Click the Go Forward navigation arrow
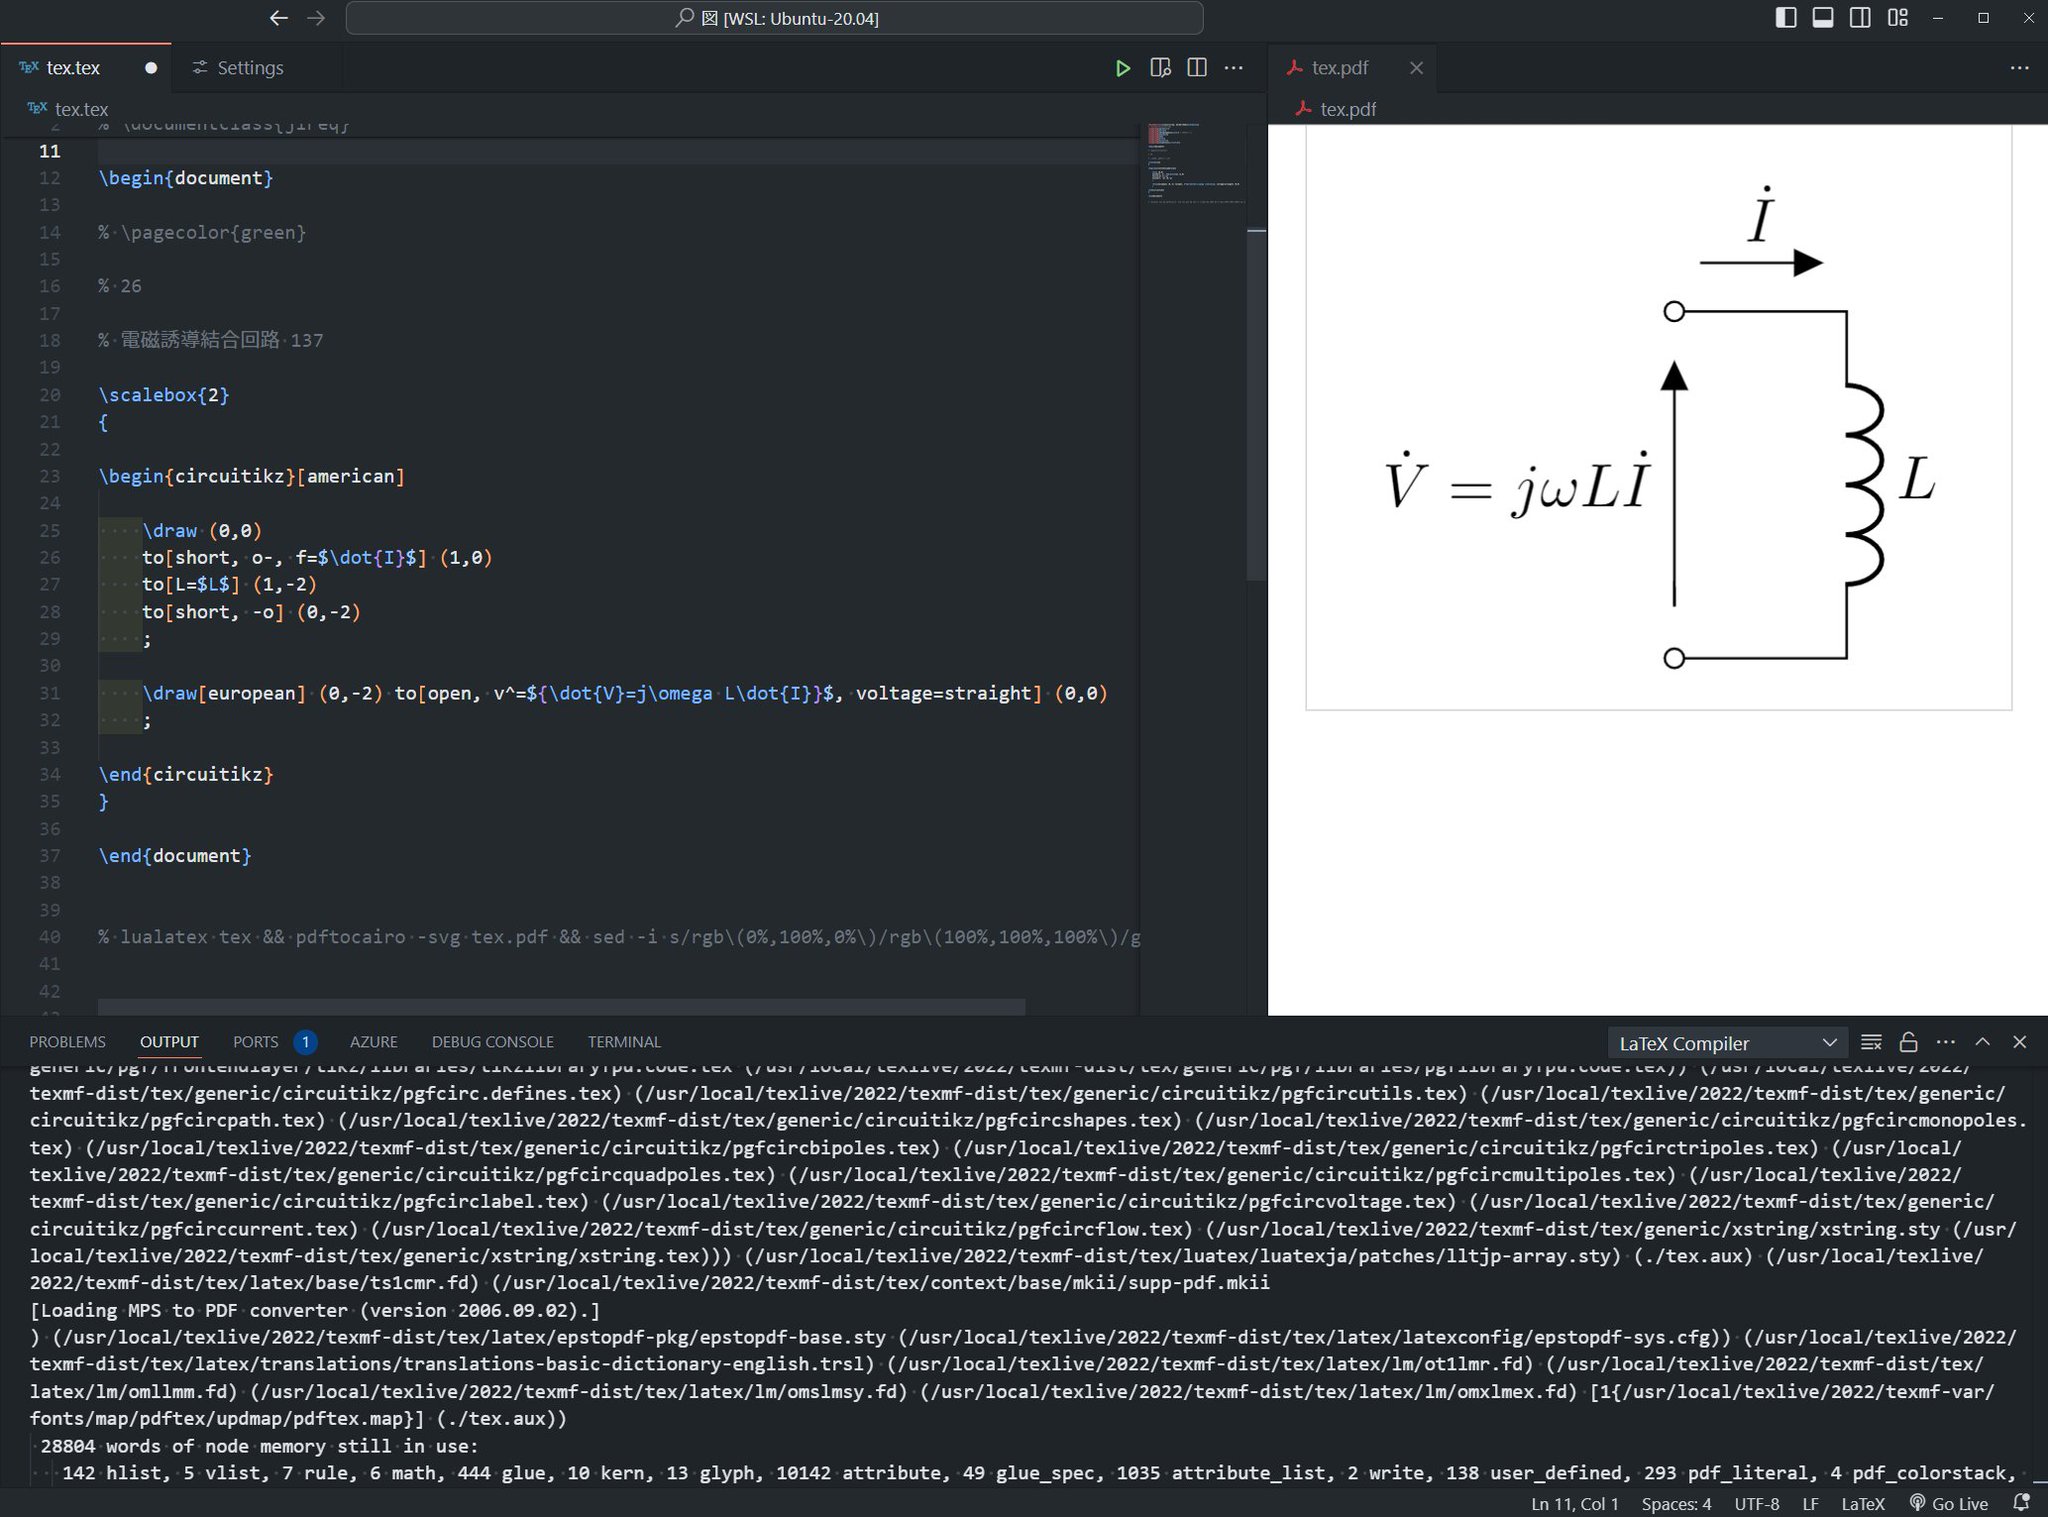The width and height of the screenshot is (2048, 1517). pos(316,18)
